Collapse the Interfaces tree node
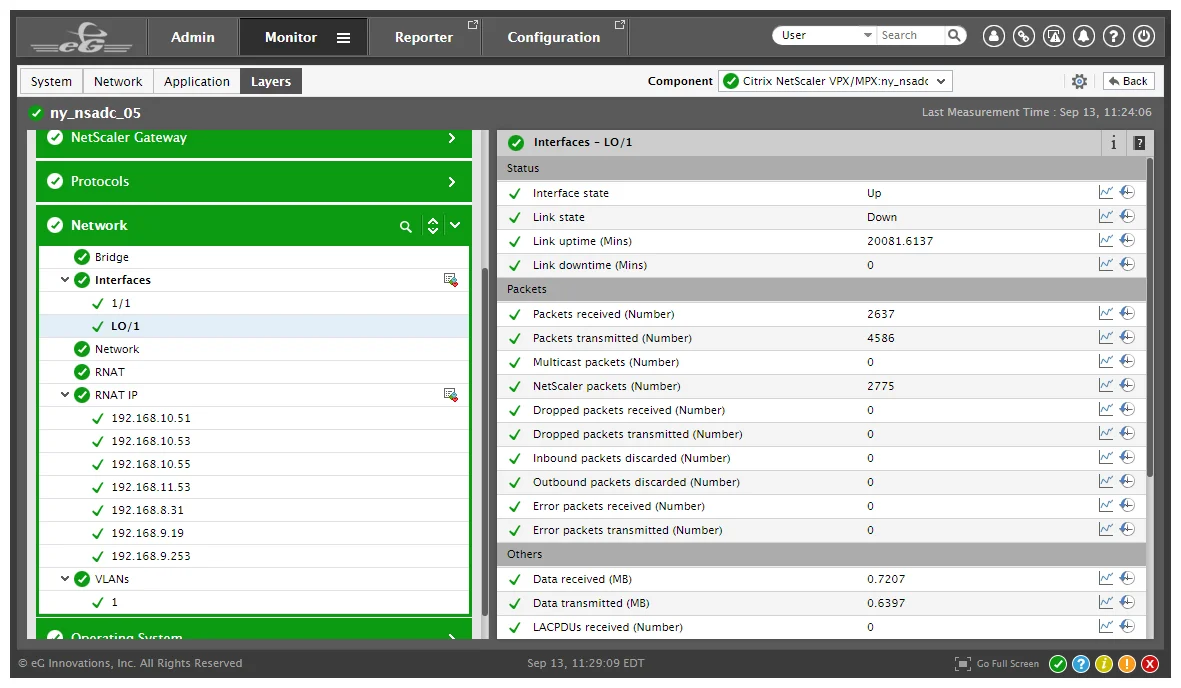The image size is (1181, 688). [x=65, y=280]
